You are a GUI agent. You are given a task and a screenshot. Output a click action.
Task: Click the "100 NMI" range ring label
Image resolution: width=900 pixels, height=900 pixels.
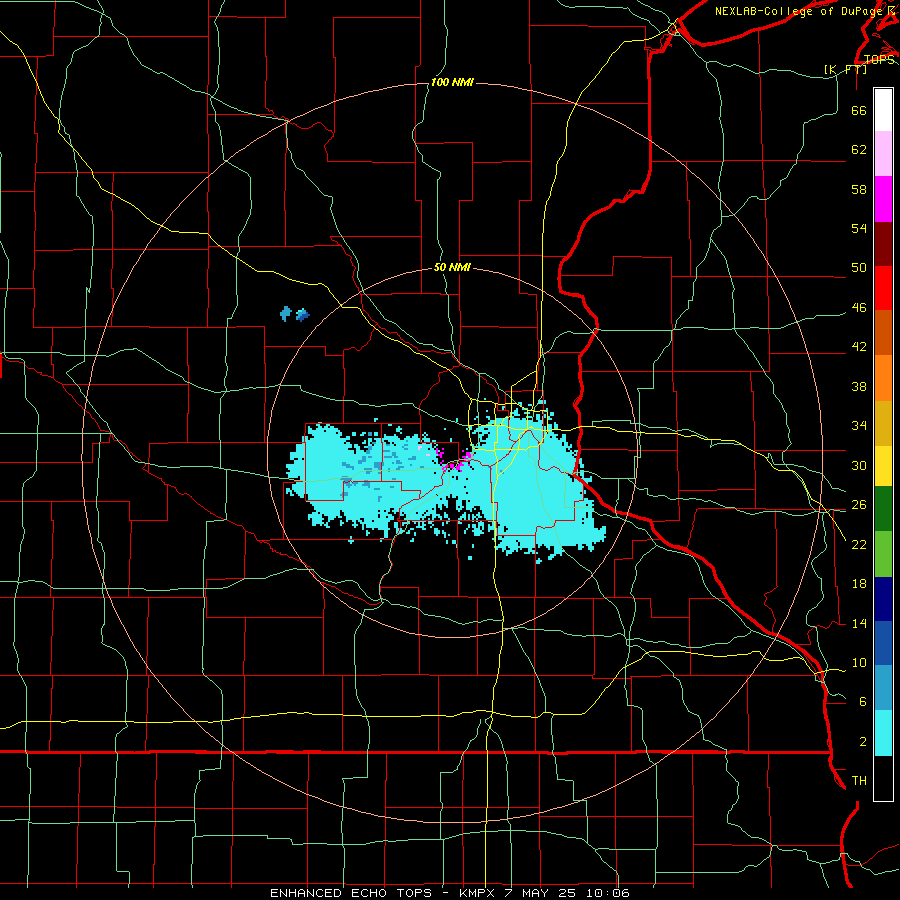452,82
